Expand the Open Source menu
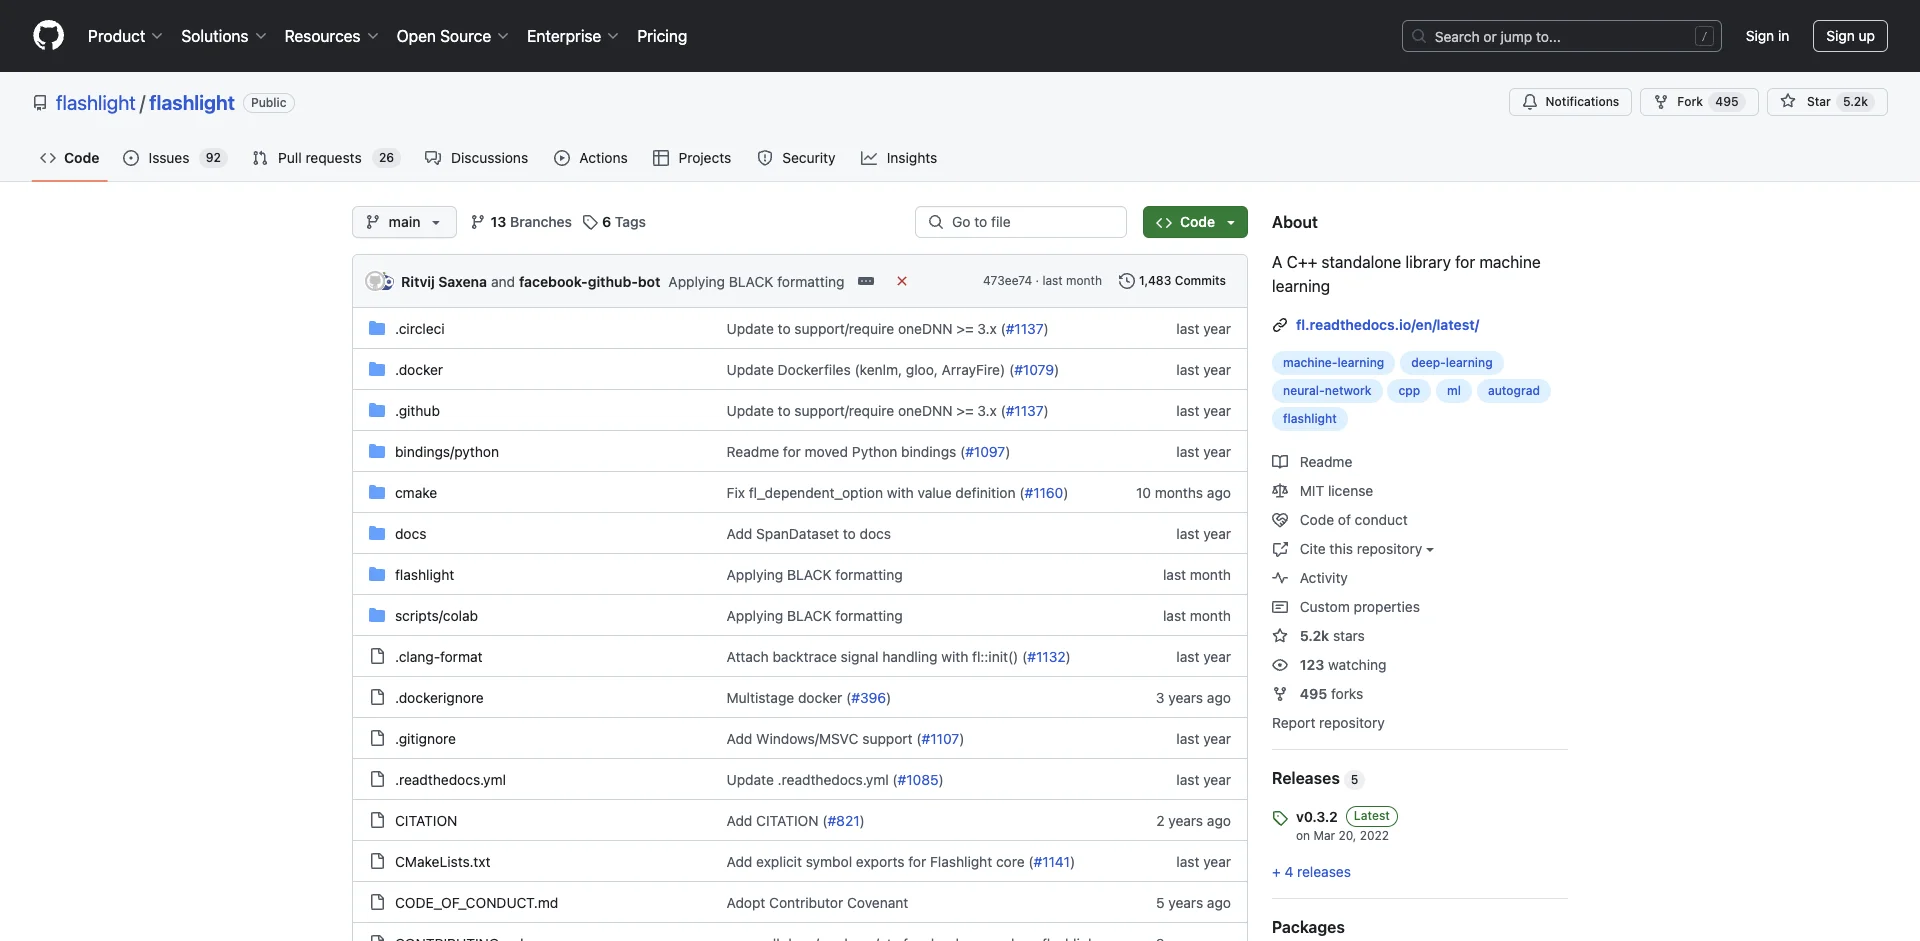 (452, 36)
